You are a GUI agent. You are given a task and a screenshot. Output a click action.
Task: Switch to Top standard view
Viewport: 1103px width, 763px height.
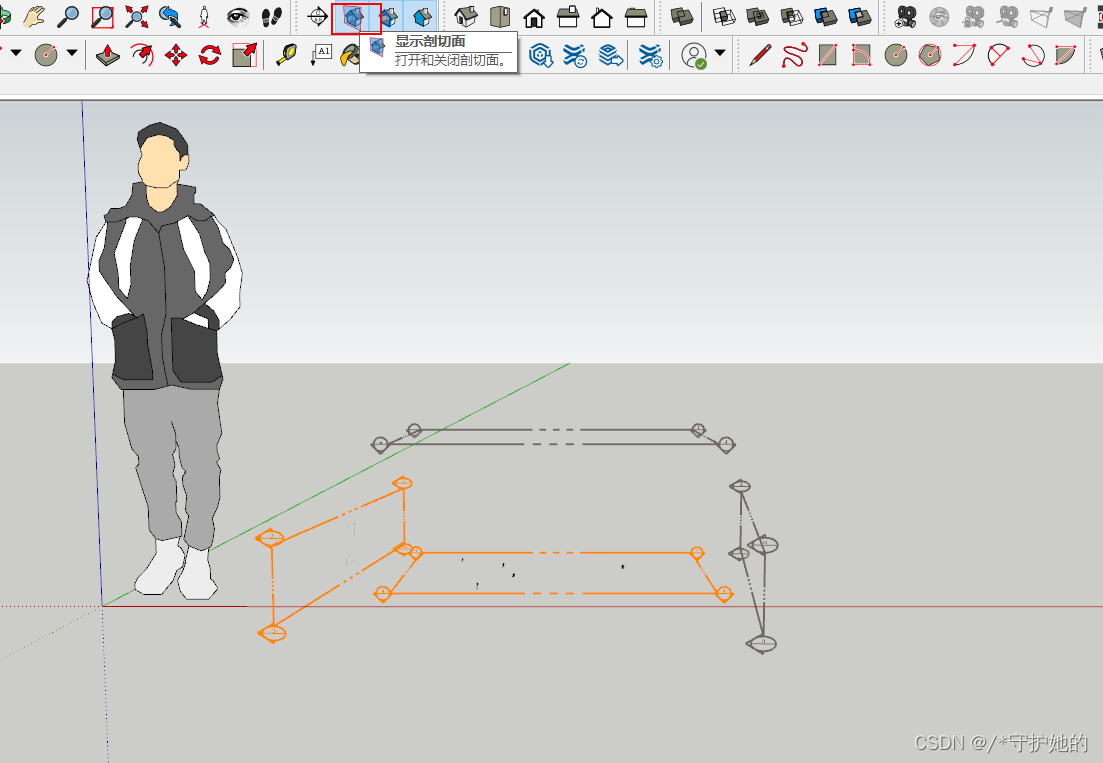click(x=500, y=17)
